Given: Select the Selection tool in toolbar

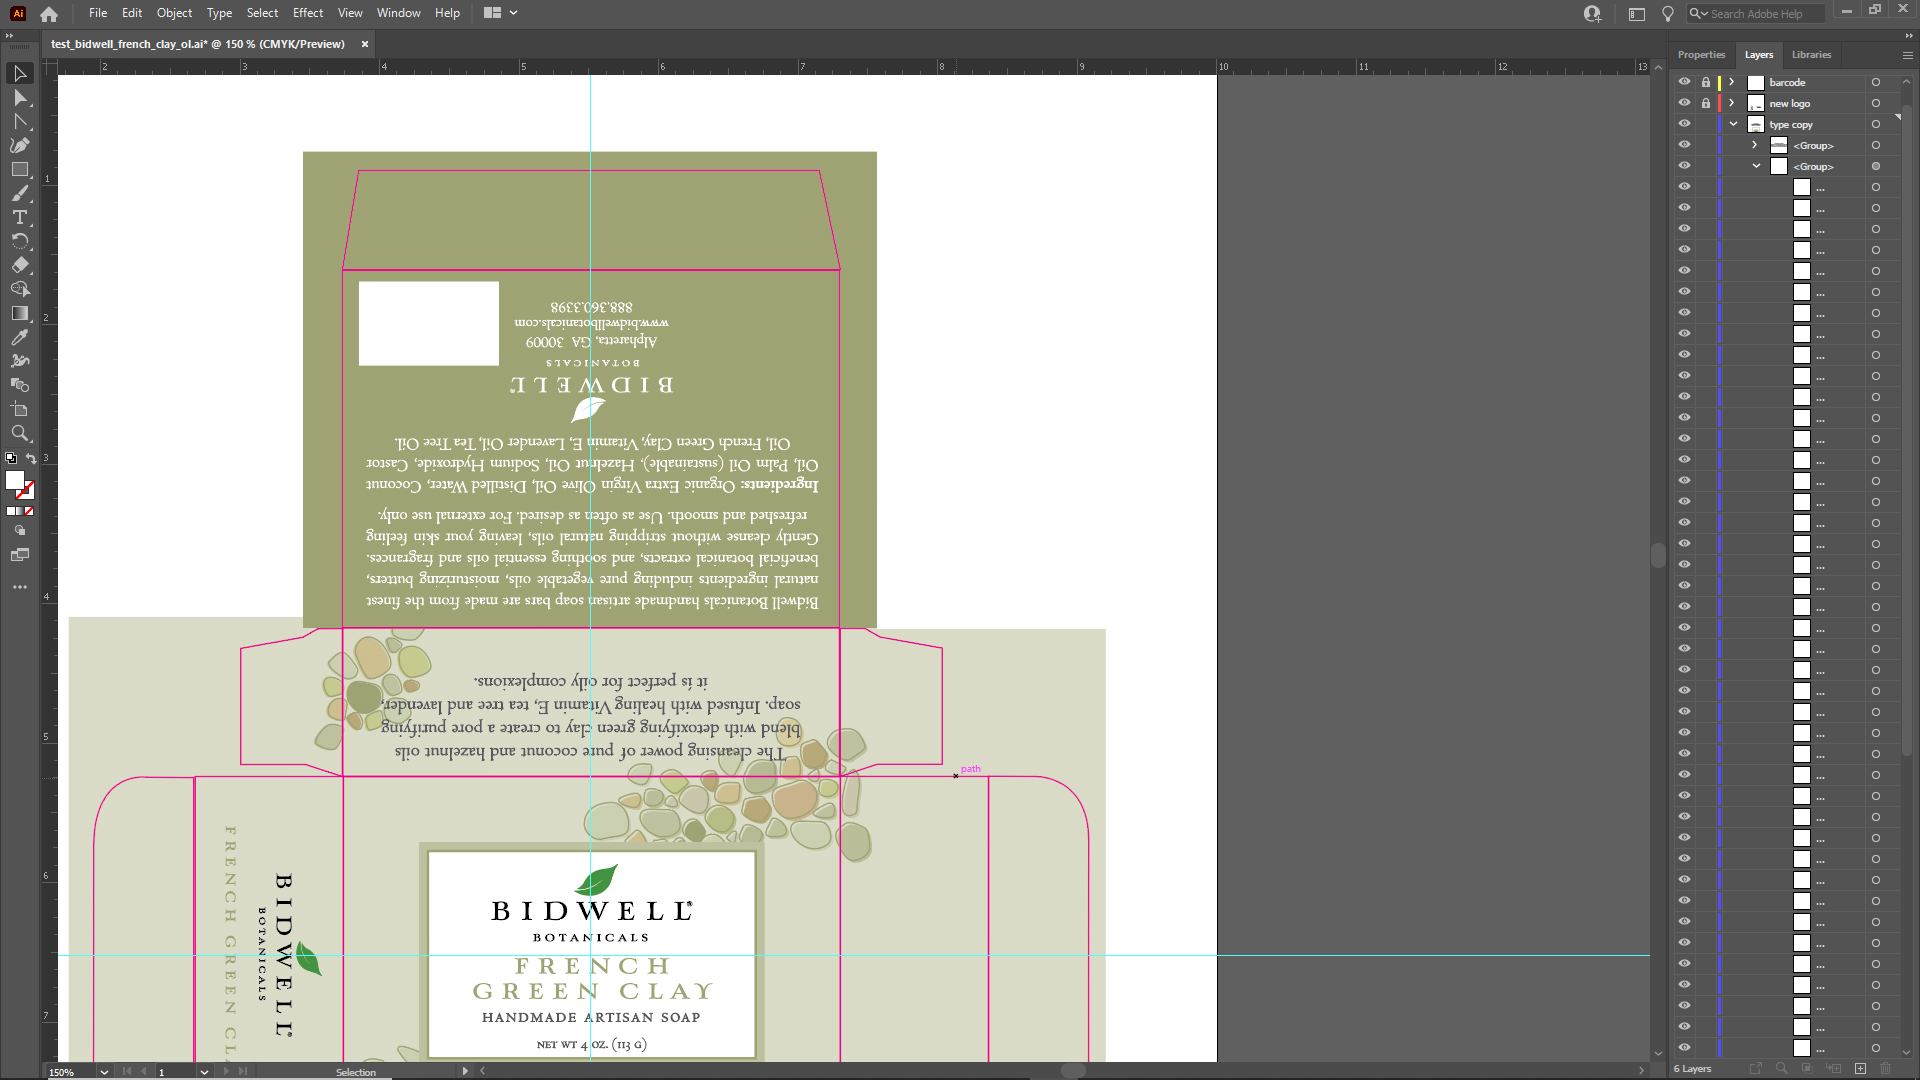Looking at the screenshot, I should pos(20,73).
